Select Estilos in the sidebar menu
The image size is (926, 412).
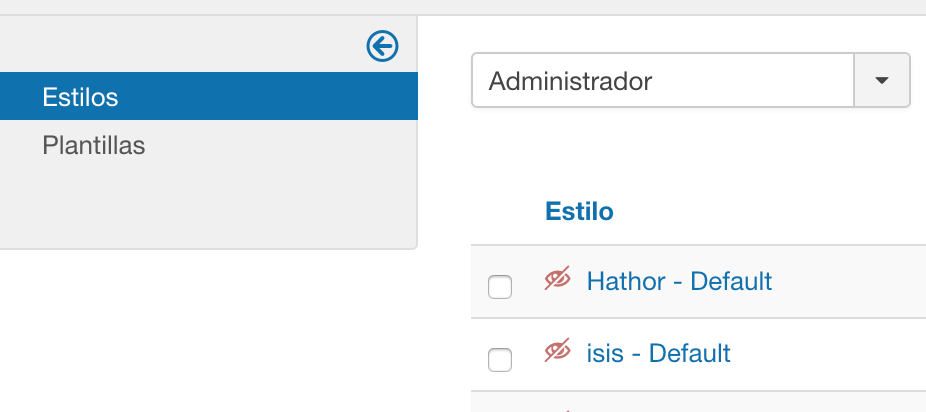(80, 97)
